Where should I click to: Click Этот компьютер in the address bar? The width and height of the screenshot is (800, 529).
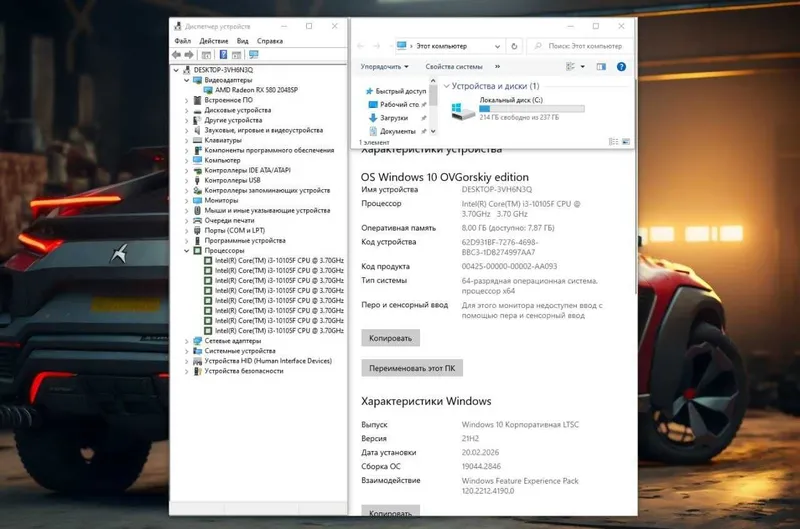(441, 46)
